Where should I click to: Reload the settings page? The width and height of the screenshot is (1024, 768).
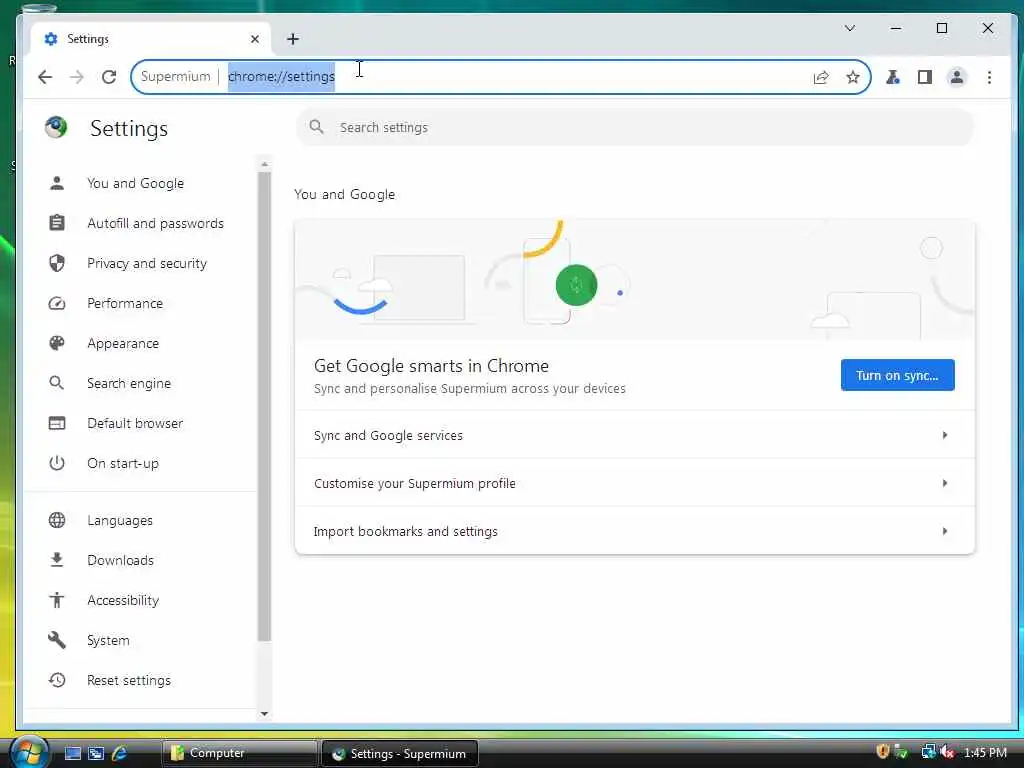pos(109,77)
